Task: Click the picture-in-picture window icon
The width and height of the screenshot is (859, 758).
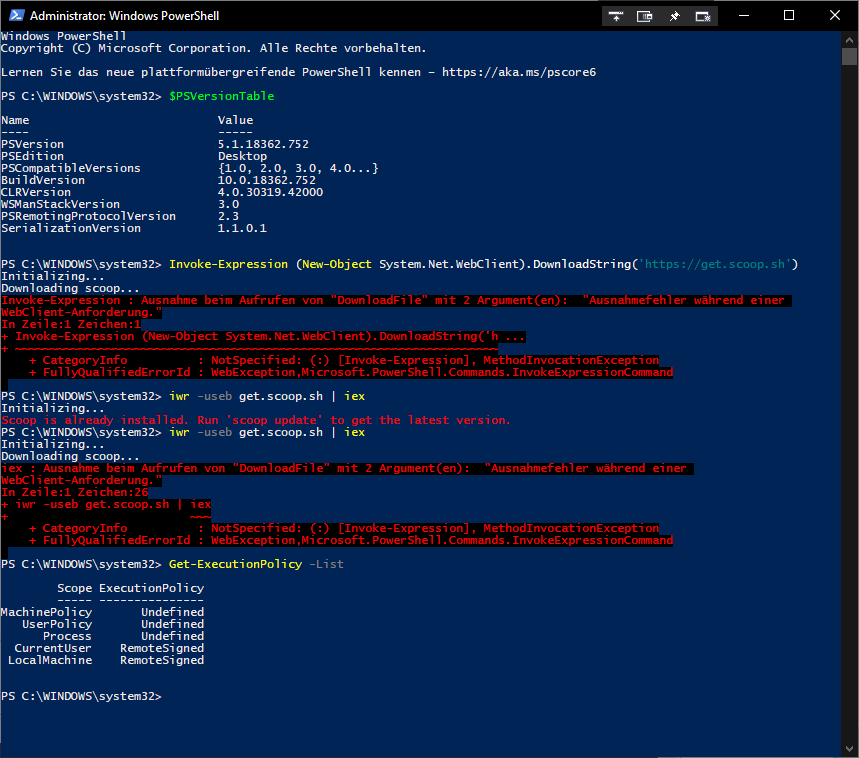Action: tap(645, 17)
